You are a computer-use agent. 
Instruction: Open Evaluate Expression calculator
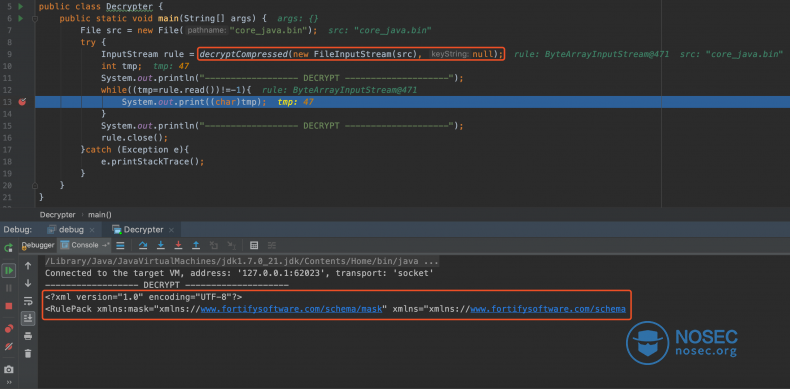click(x=254, y=245)
